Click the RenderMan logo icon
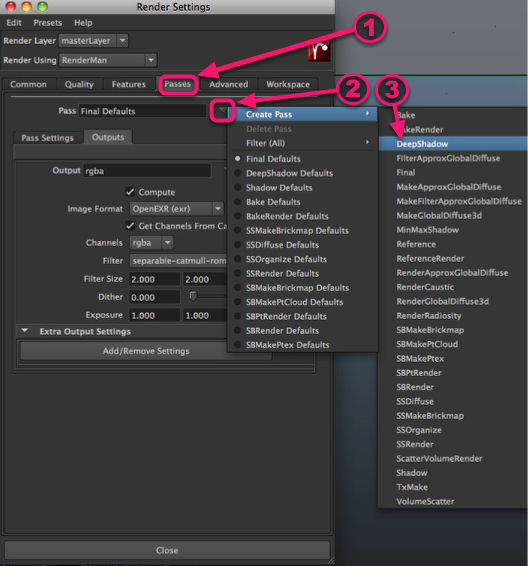This screenshot has width=528, height=566. coord(319,52)
